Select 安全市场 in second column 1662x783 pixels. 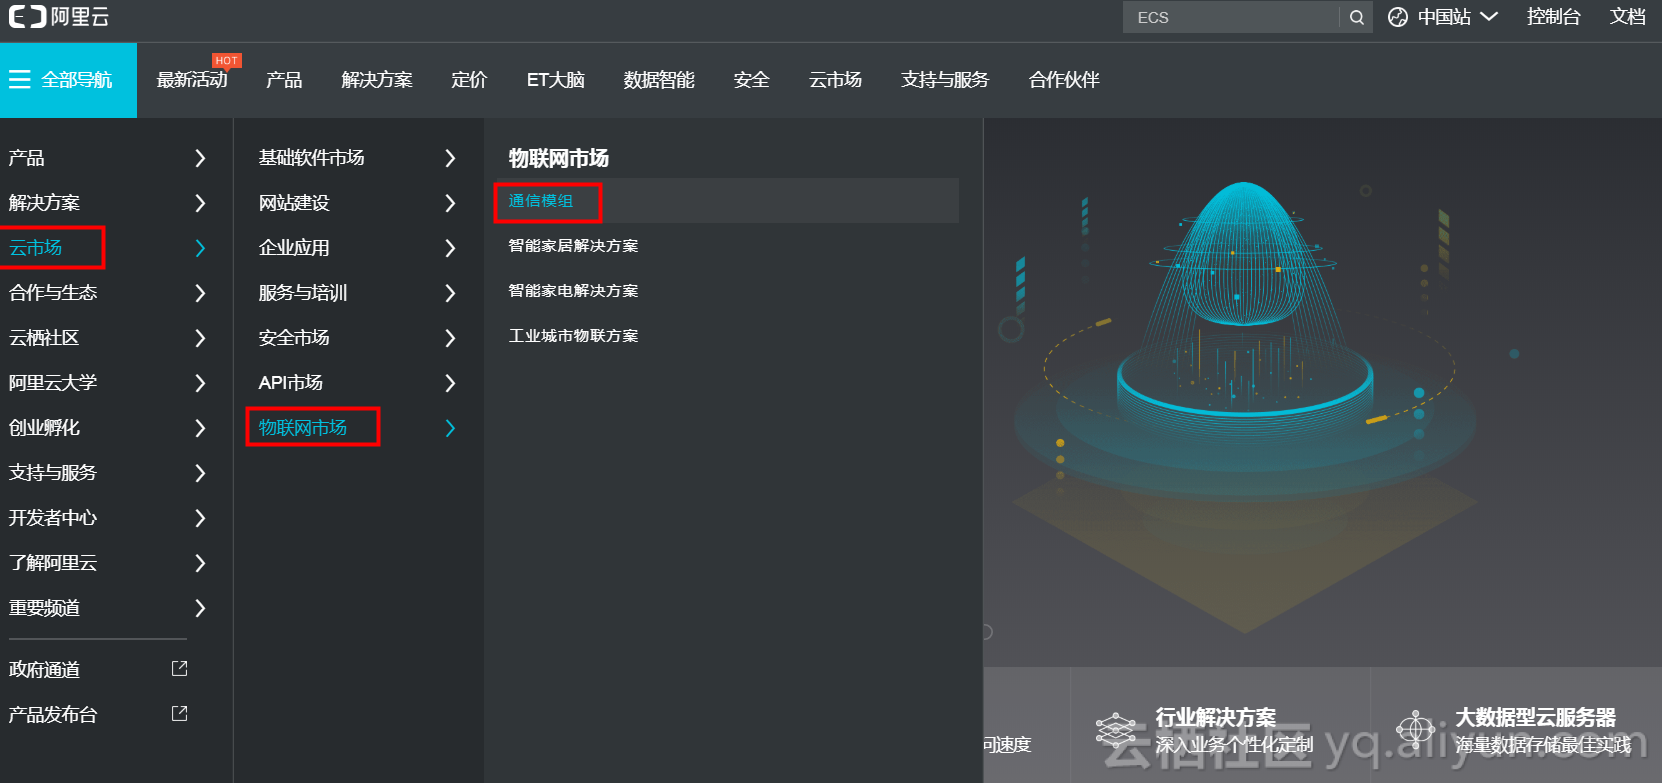[x=294, y=338]
